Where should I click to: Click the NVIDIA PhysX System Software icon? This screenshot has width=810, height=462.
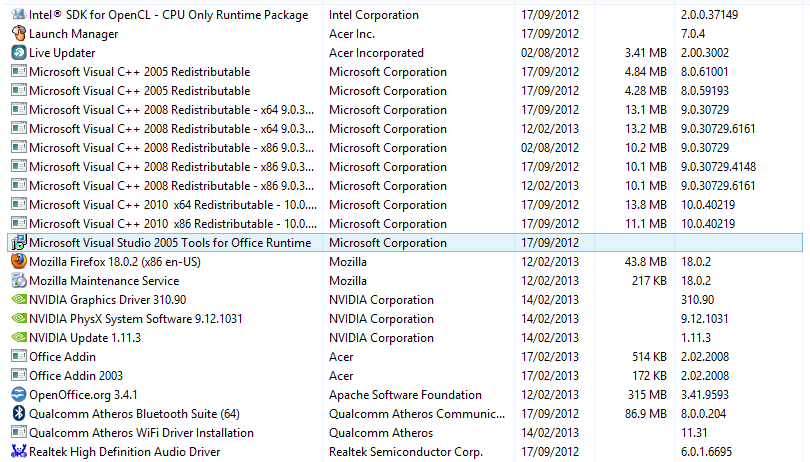(19, 318)
